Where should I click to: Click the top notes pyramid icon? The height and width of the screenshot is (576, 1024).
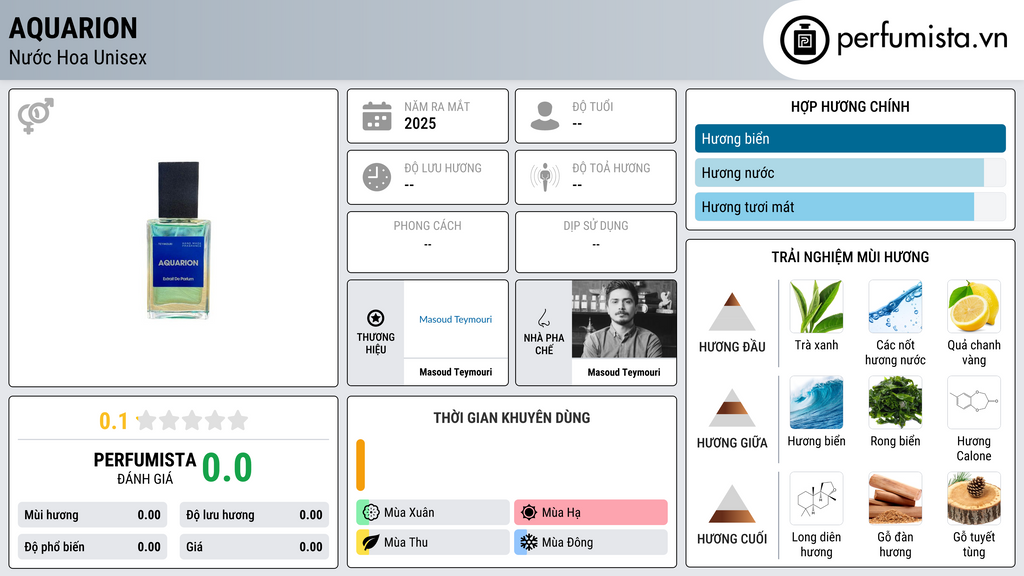(x=732, y=312)
